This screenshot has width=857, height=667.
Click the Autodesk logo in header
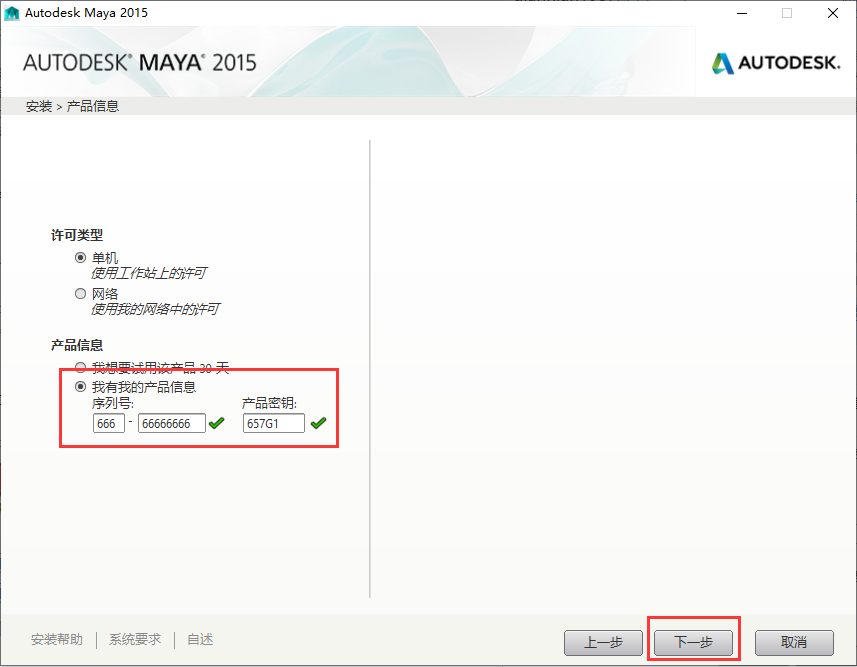pos(776,63)
